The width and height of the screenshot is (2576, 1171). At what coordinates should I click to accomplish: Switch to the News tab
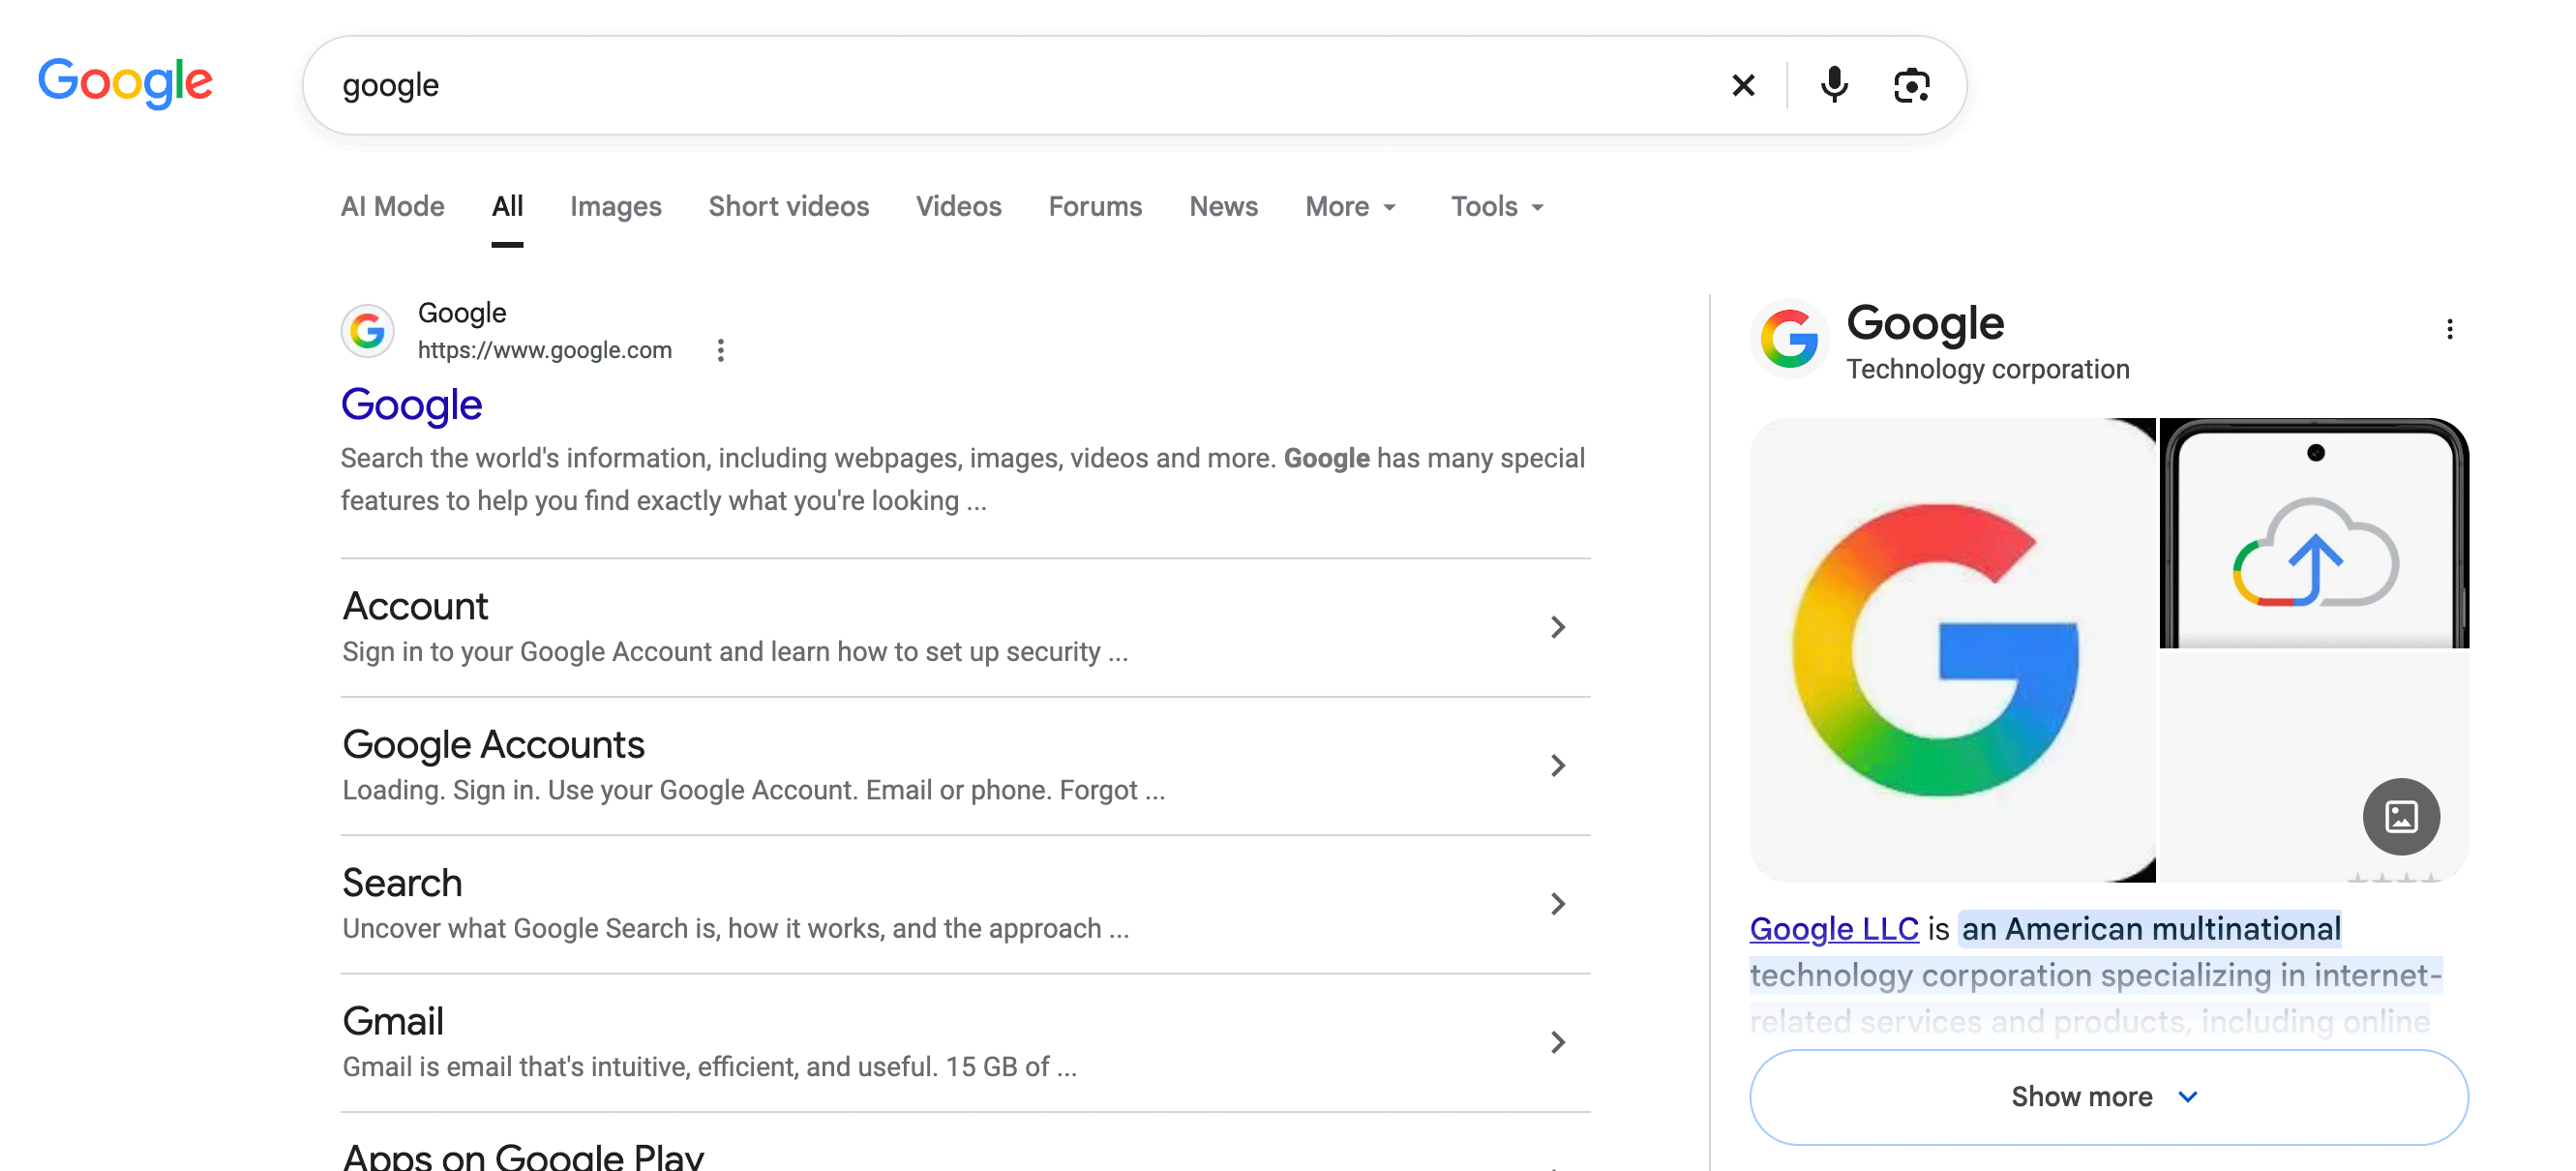coord(1223,206)
